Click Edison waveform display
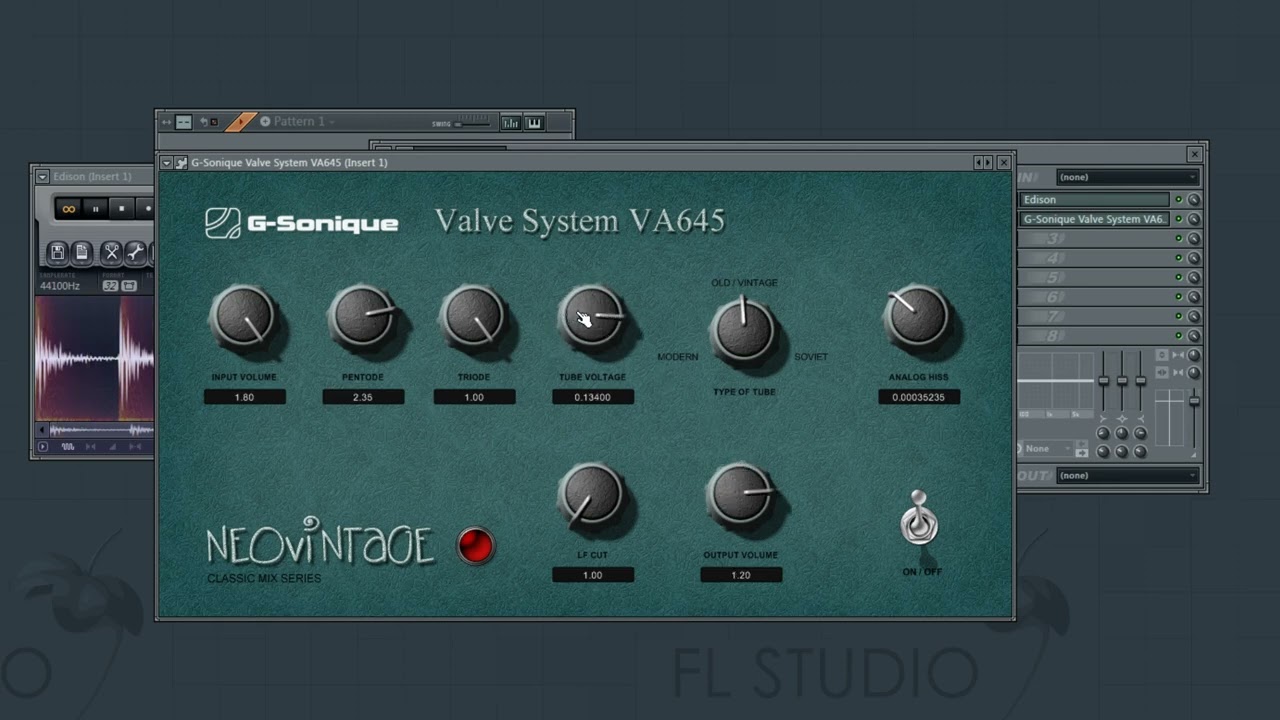The width and height of the screenshot is (1280, 720). click(x=95, y=359)
